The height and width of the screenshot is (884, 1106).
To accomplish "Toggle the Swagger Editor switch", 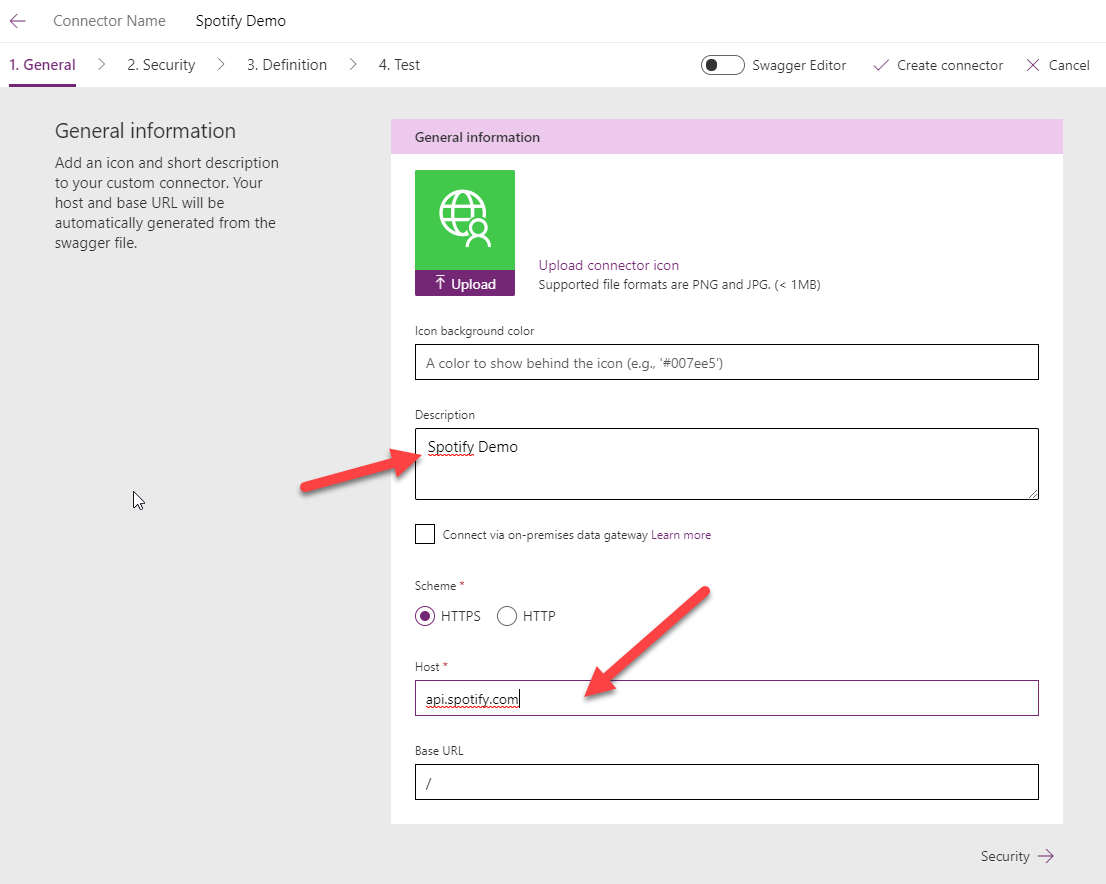I will tap(722, 65).
